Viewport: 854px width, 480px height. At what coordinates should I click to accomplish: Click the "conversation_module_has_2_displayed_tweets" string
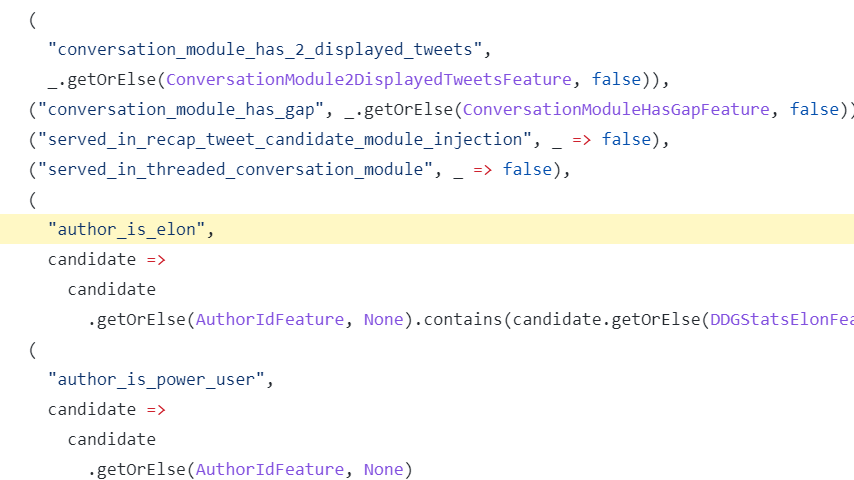point(265,50)
